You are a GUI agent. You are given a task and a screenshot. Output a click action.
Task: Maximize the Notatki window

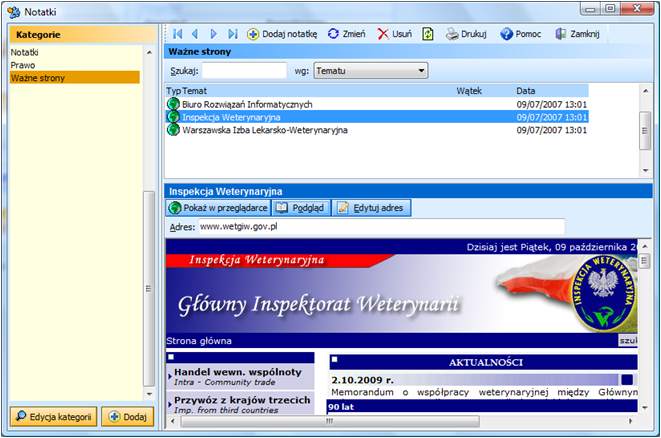click(x=610, y=9)
